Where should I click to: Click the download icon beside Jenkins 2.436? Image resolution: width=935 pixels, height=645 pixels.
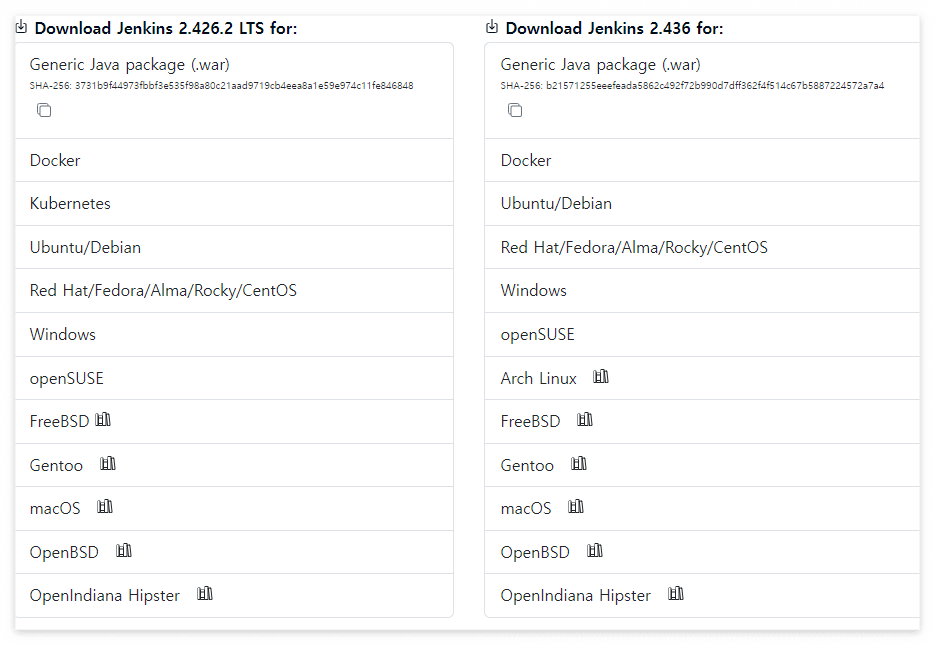point(492,27)
